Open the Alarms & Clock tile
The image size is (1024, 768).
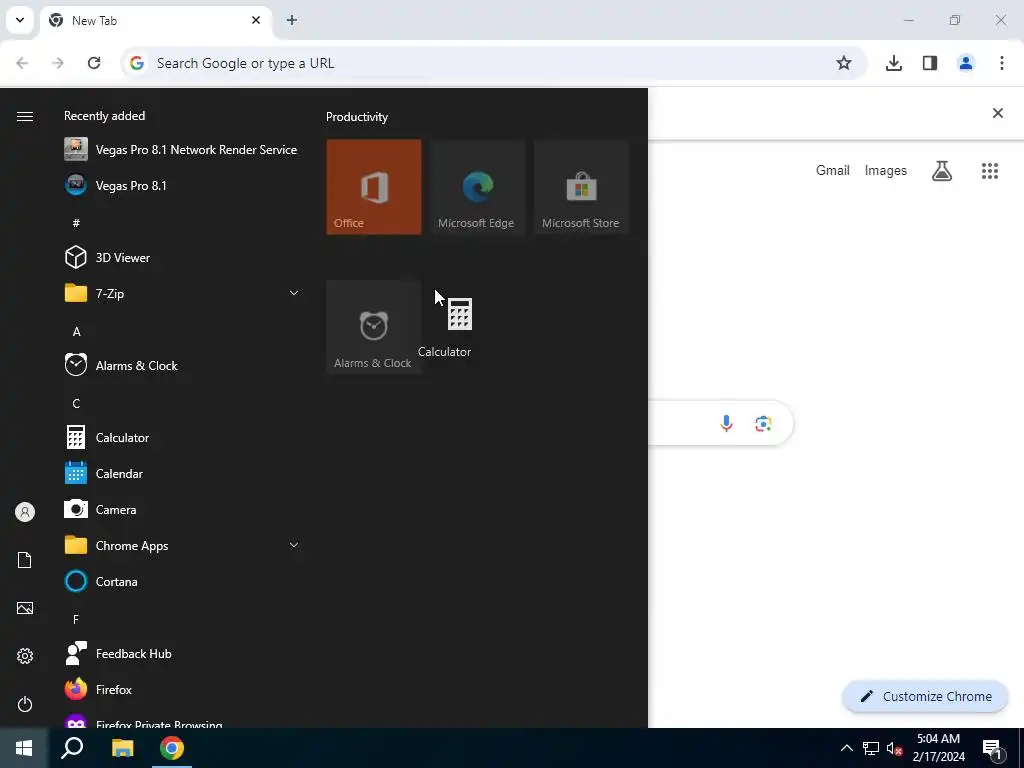coord(374,327)
